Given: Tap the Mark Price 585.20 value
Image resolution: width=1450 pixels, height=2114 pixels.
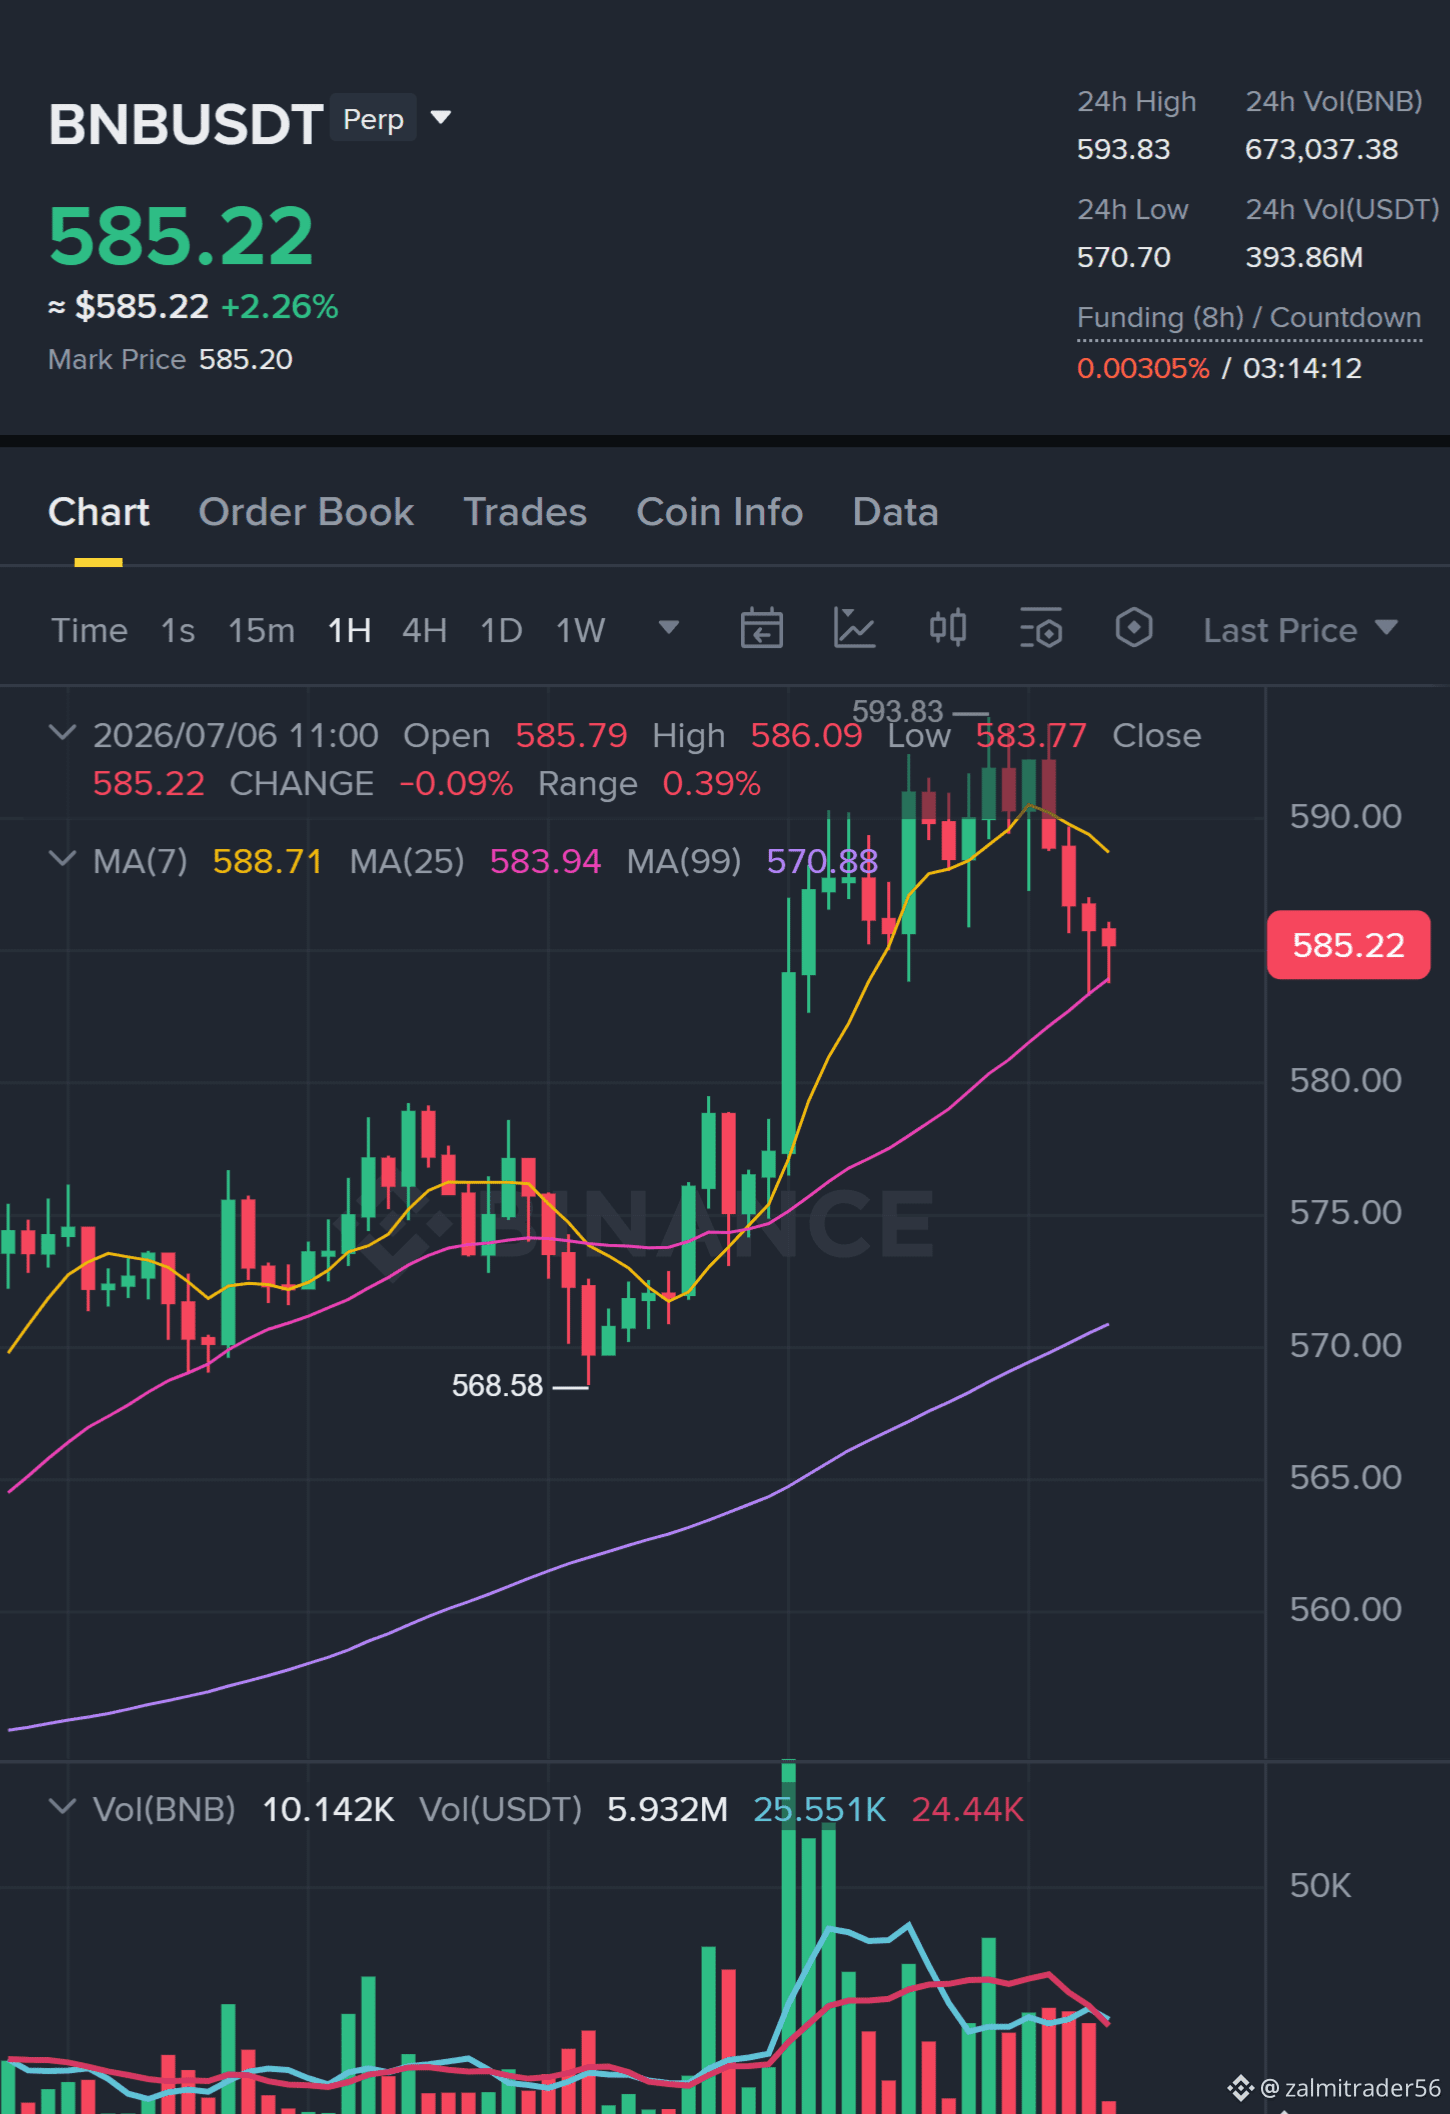Looking at the screenshot, I should click(246, 359).
